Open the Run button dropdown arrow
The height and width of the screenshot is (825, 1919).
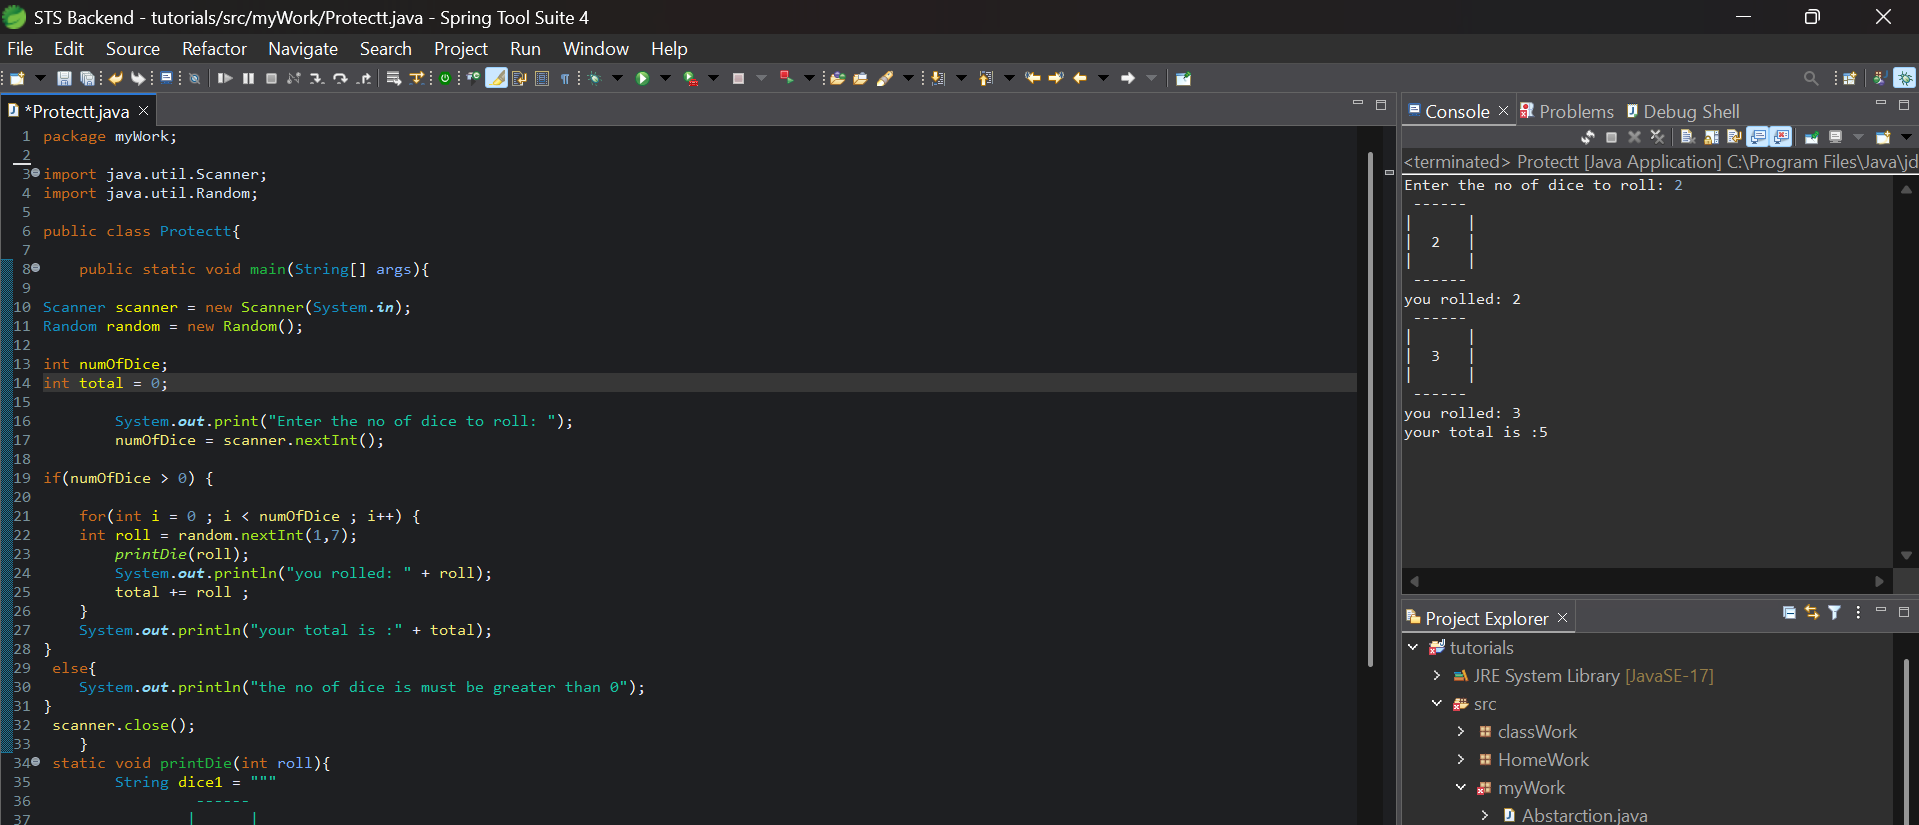[x=665, y=78]
